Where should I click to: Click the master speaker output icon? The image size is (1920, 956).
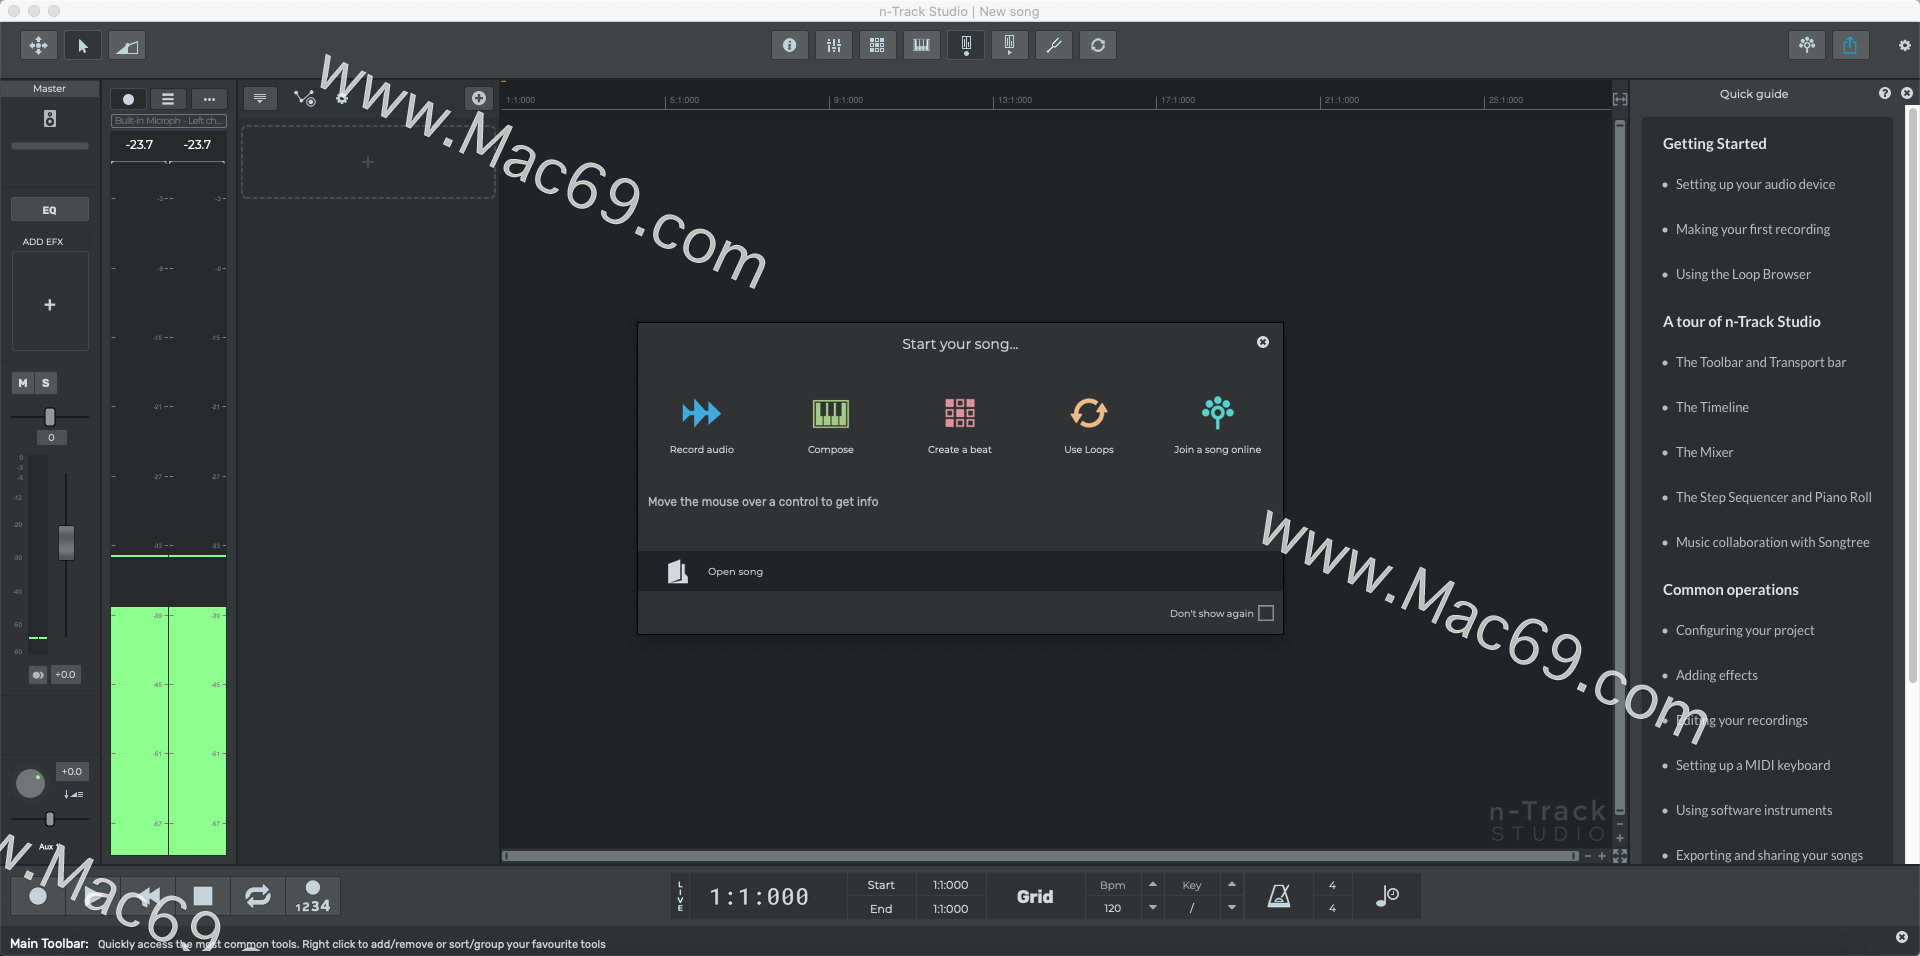click(x=50, y=119)
